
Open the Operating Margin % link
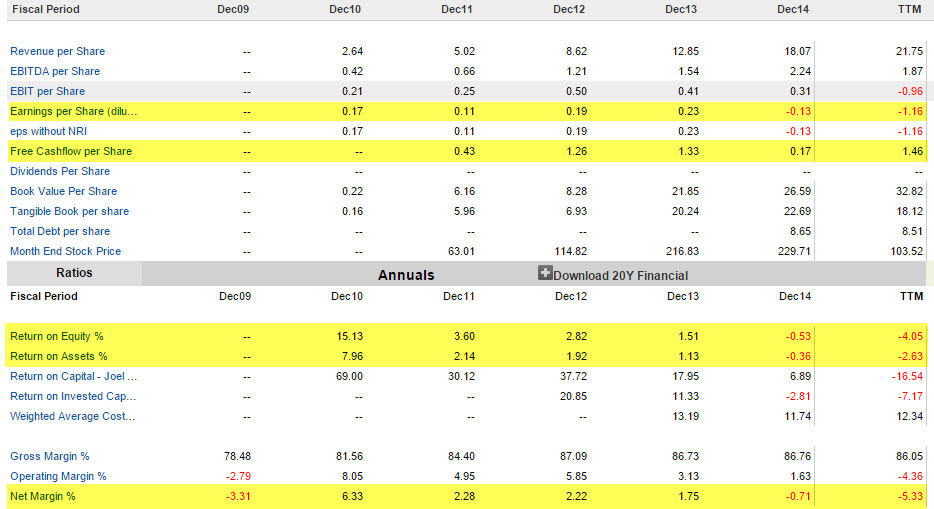tap(58, 476)
